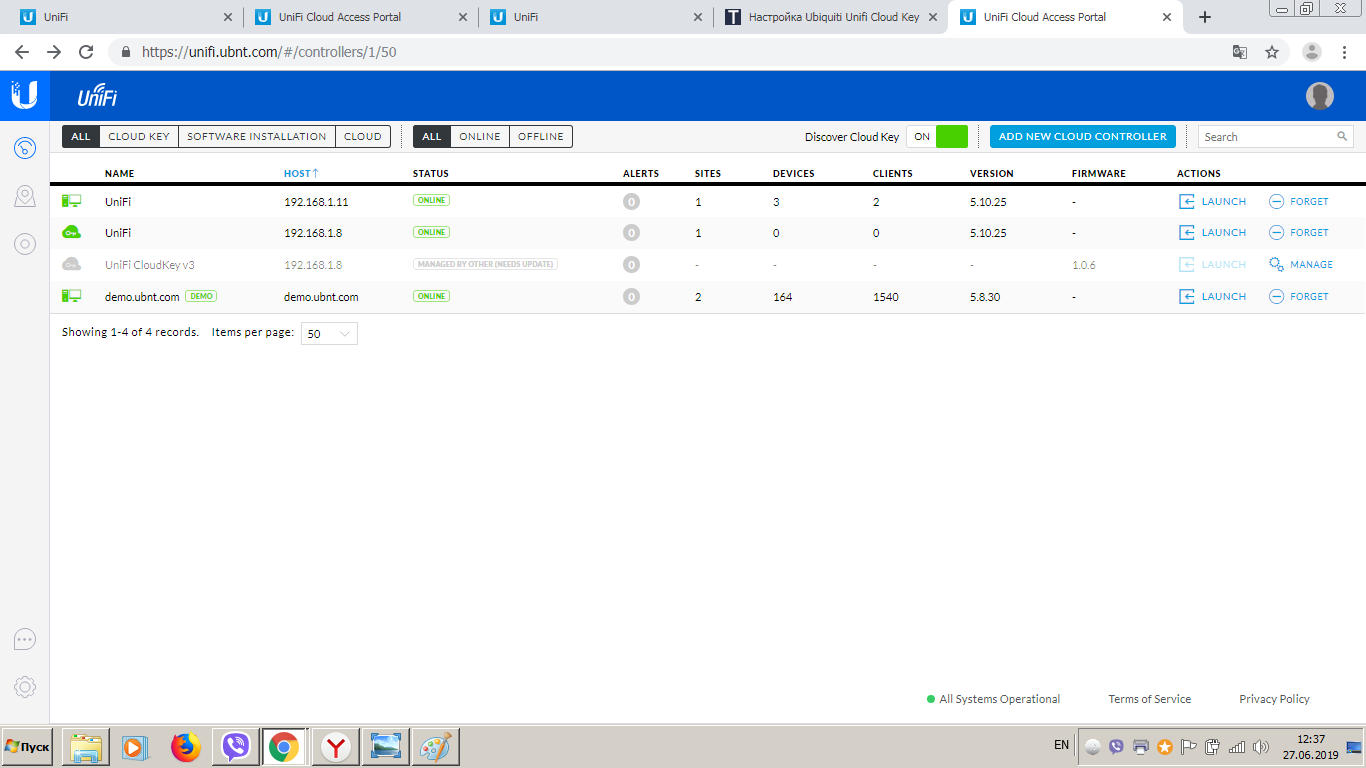Open the Privacy Policy link
The image size is (1366, 768).
coord(1274,699)
